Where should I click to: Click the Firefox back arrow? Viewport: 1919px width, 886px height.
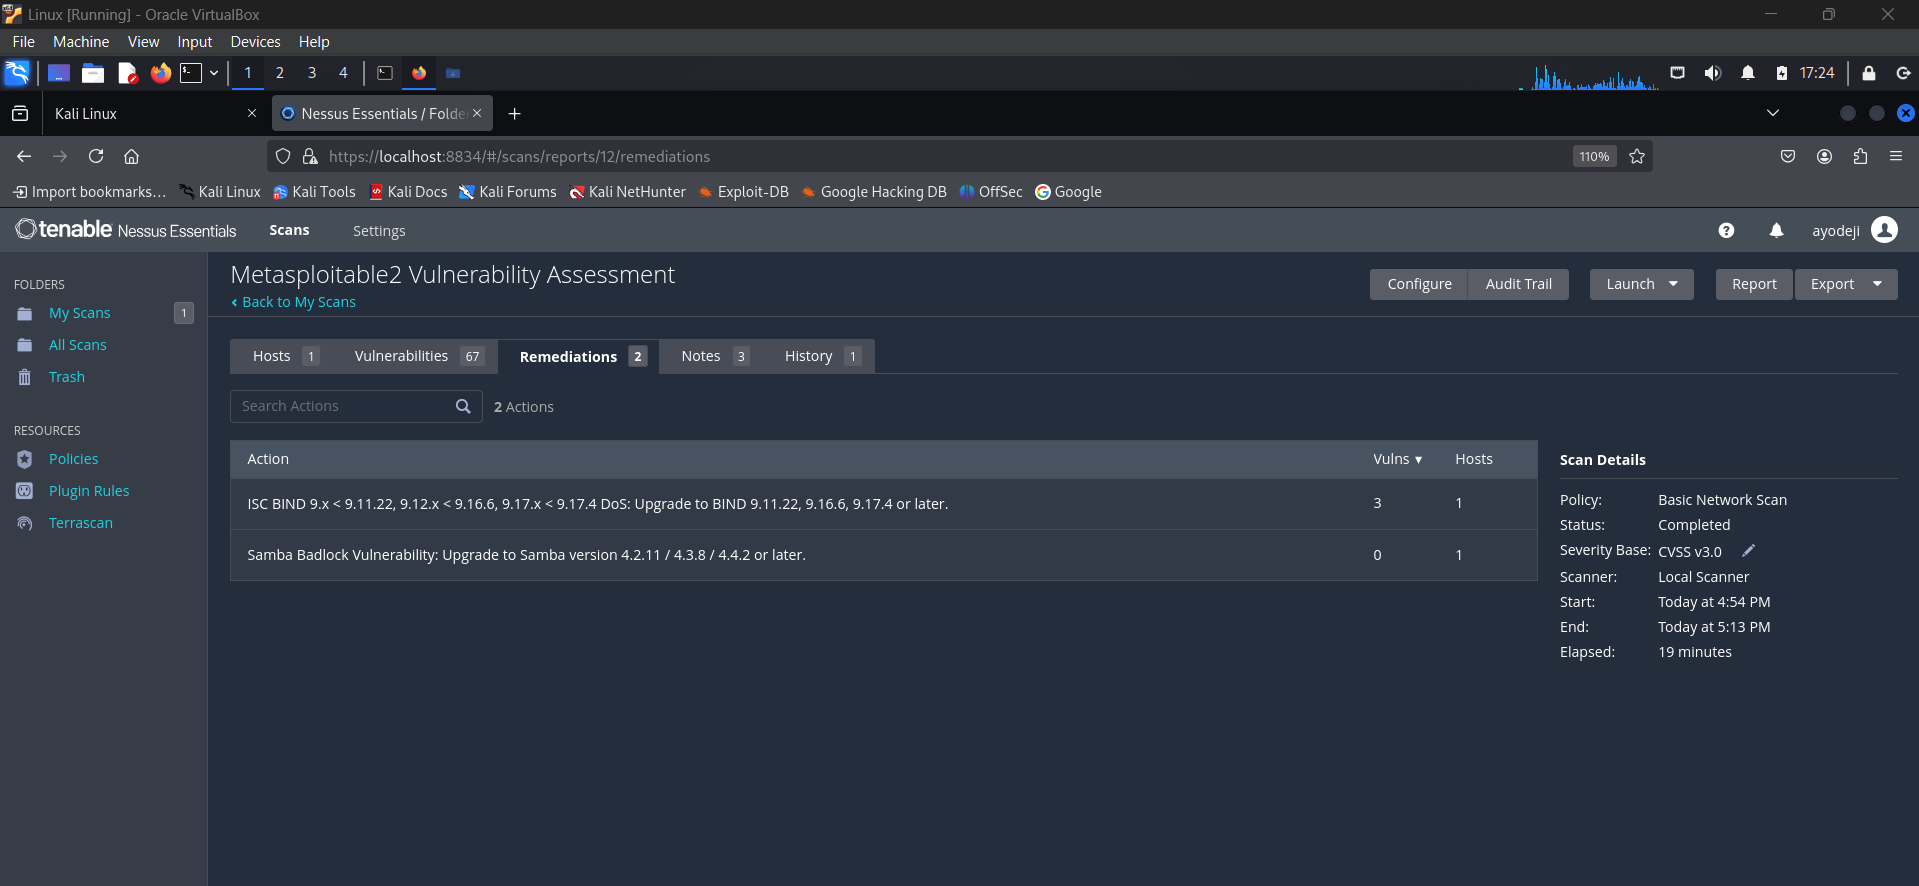[x=24, y=156]
